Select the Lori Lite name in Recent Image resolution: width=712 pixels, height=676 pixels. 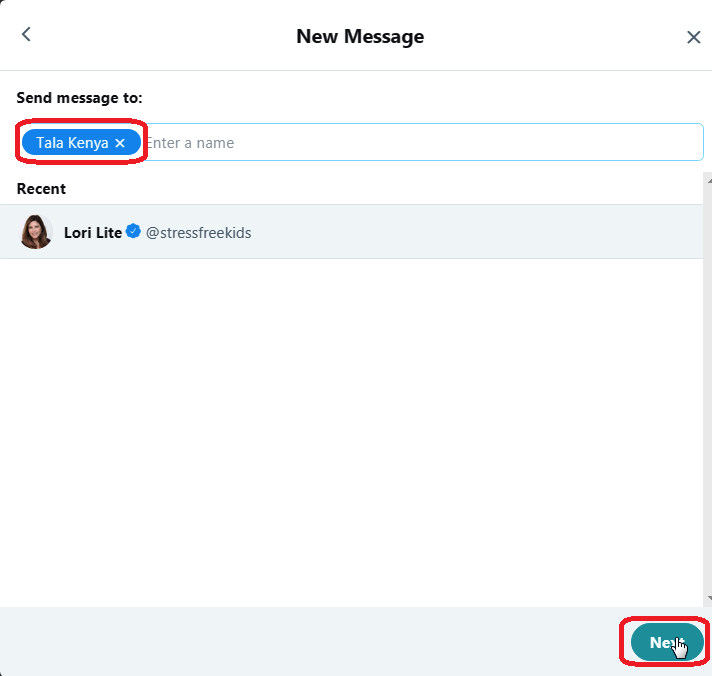tap(93, 233)
